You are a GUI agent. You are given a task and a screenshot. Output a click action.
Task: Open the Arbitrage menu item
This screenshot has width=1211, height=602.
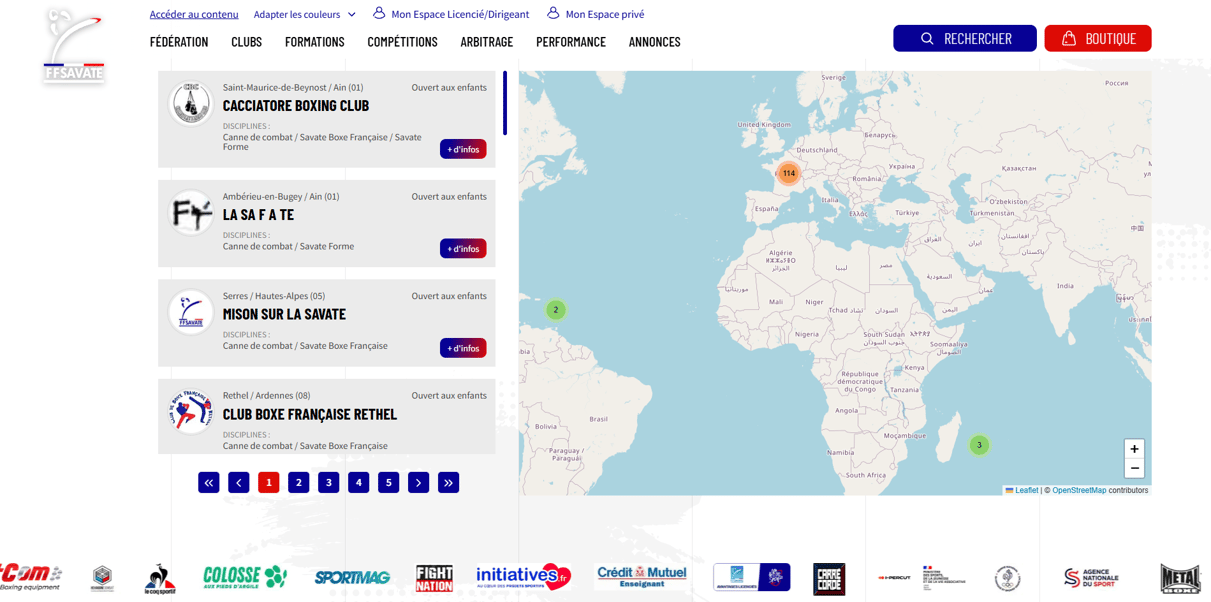486,42
